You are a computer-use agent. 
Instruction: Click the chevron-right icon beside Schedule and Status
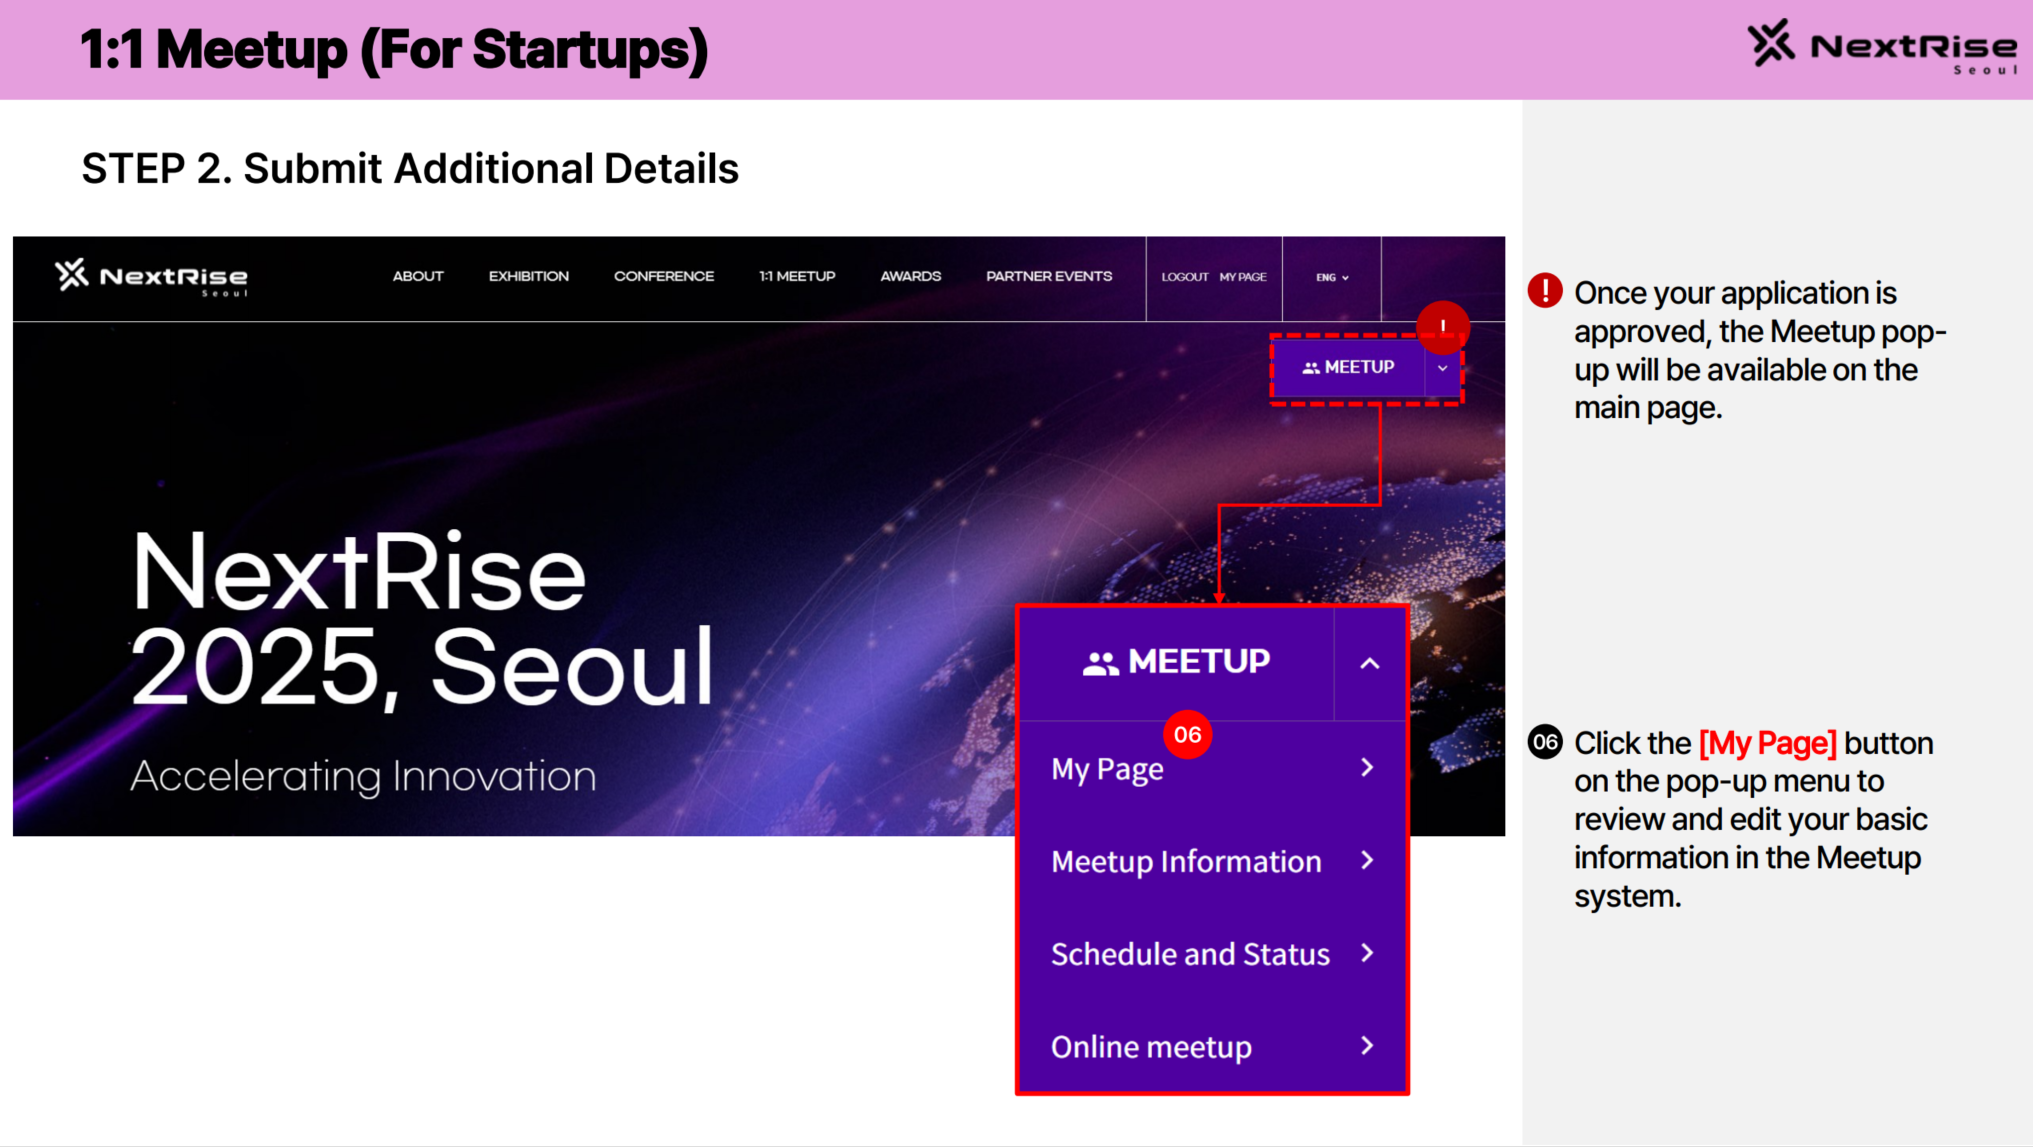coord(1367,953)
